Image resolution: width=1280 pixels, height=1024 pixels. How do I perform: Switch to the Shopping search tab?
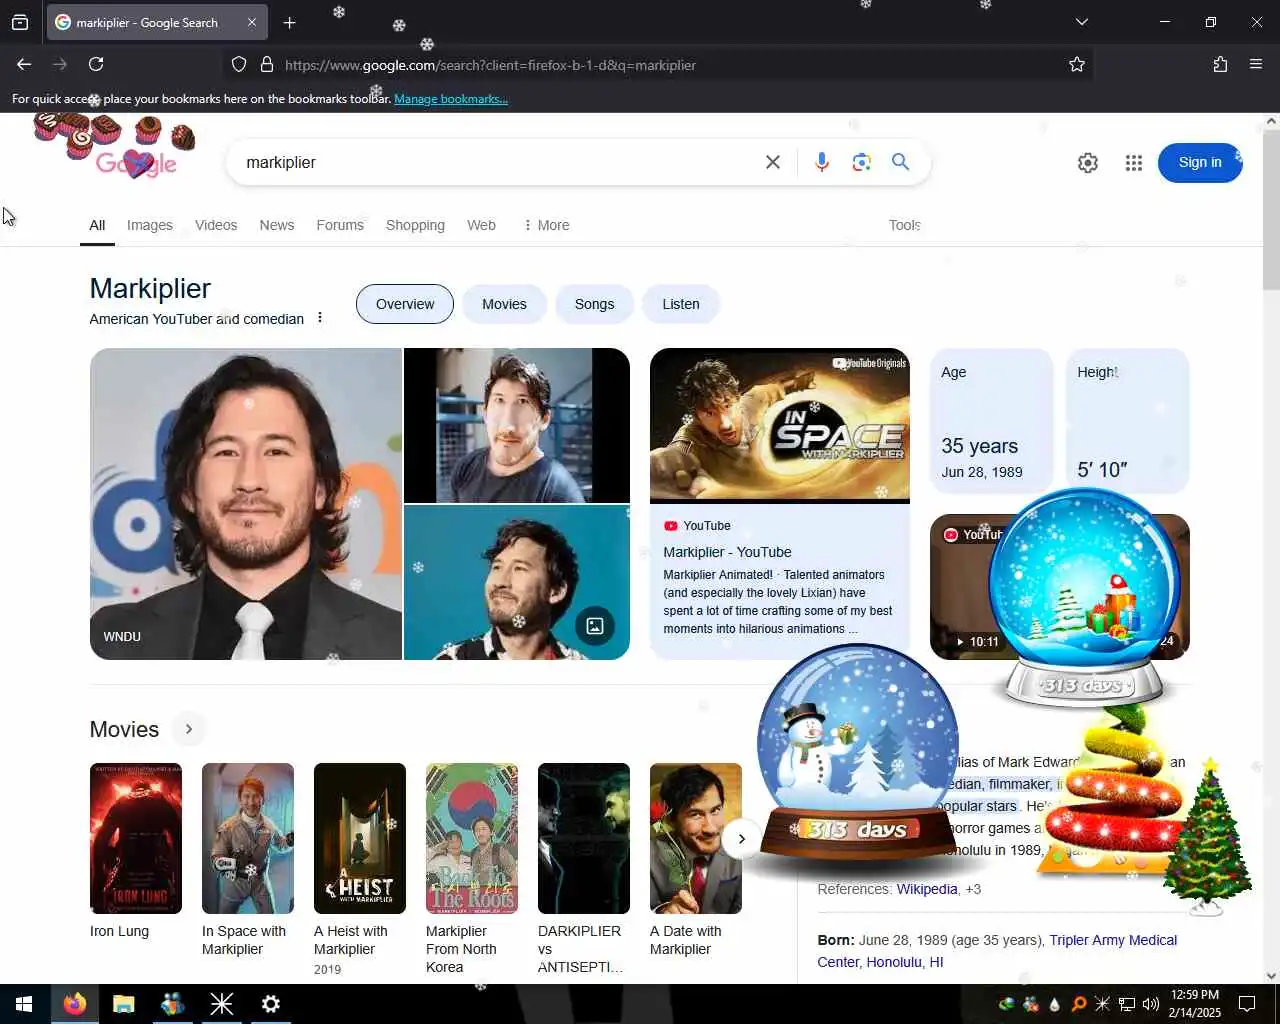tap(415, 225)
